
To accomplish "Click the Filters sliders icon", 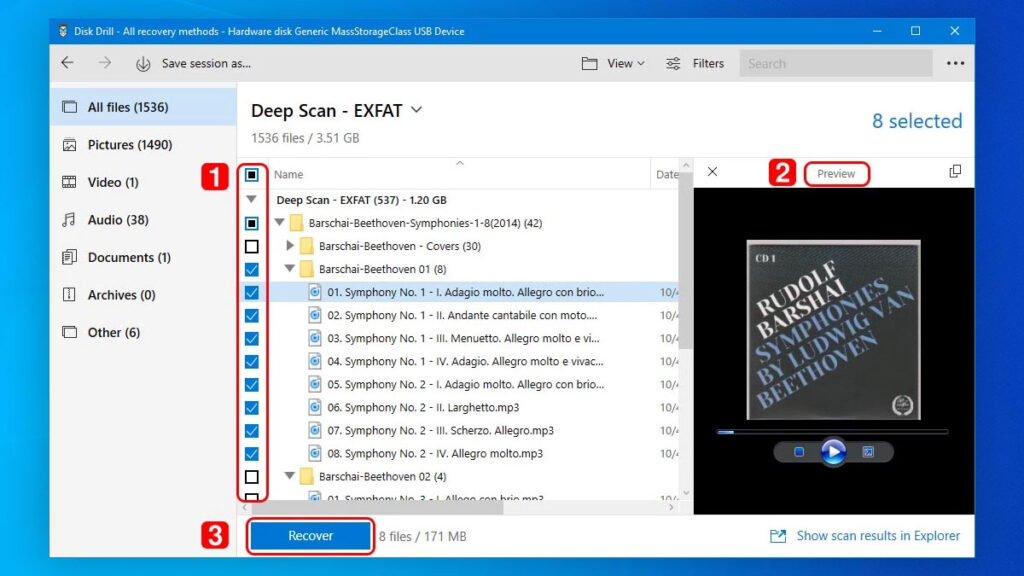I will click(x=673, y=63).
